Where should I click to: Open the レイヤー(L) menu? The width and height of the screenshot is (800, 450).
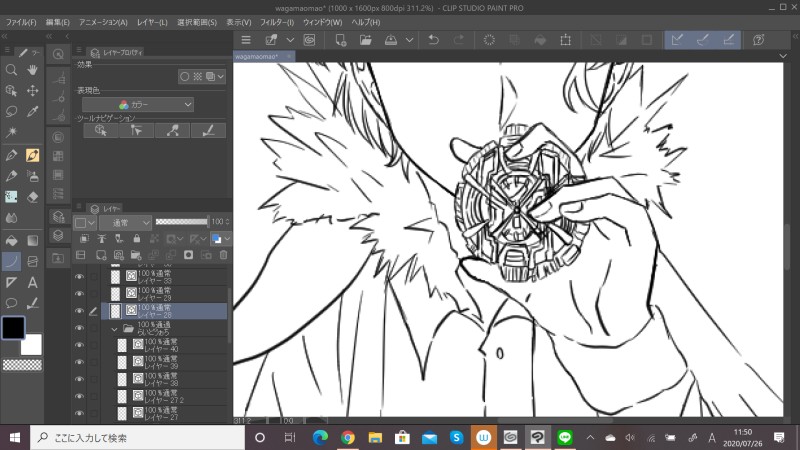click(151, 21)
